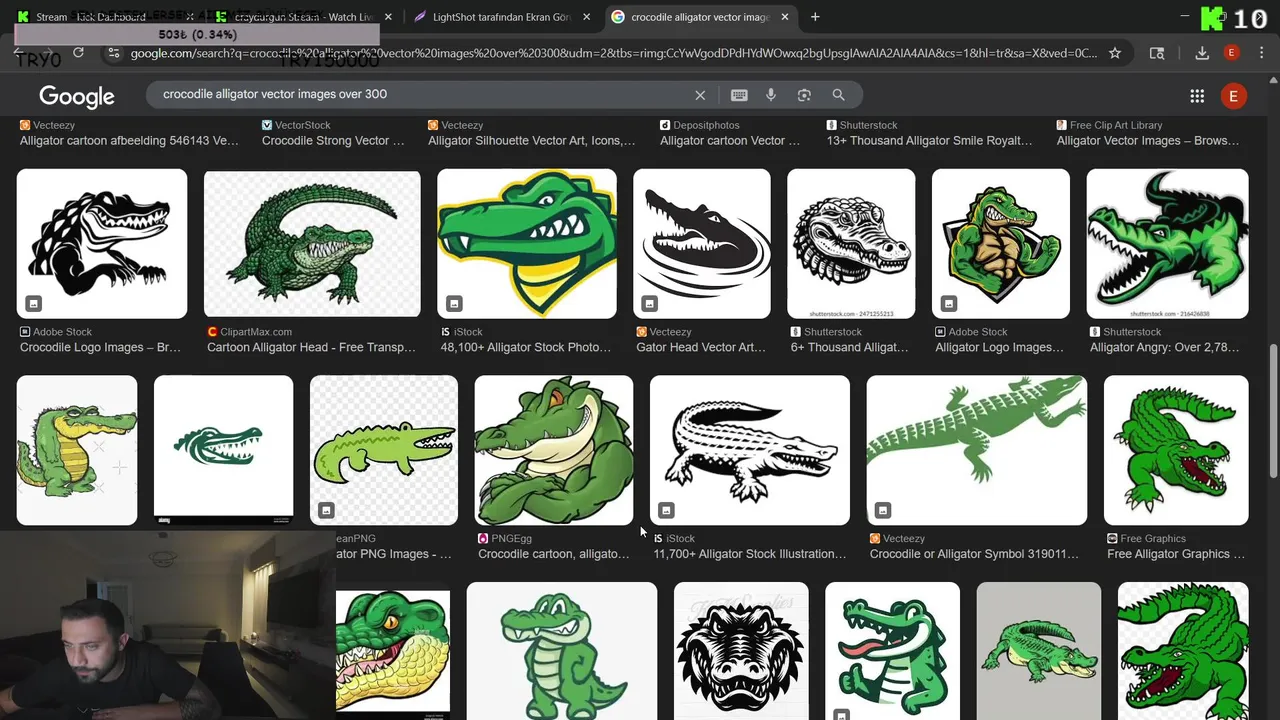The width and height of the screenshot is (1280, 720).
Task: Open Cartoon Alligator Head - Free Transparent link
Action: coord(311,348)
